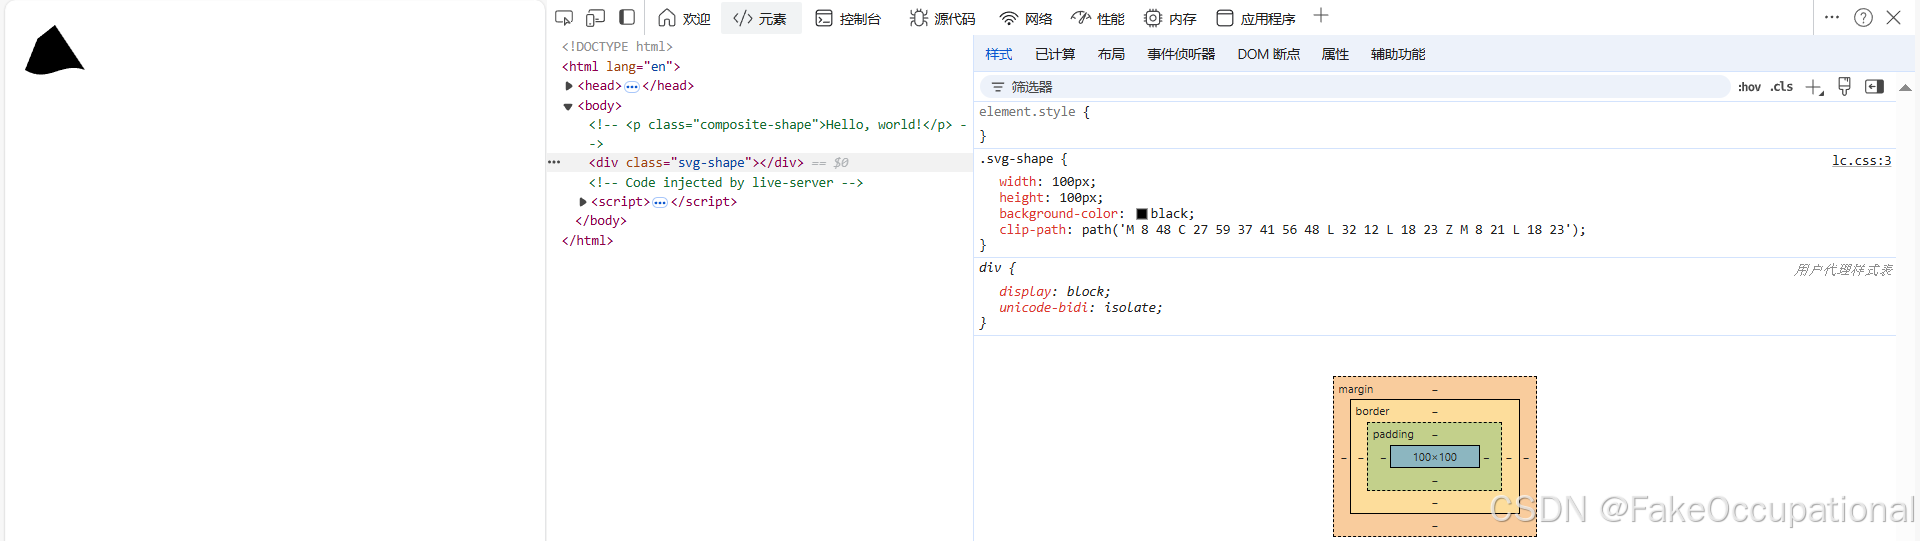Select the 事件侦听器 (Event Listeners) sub-tab

point(1181,54)
